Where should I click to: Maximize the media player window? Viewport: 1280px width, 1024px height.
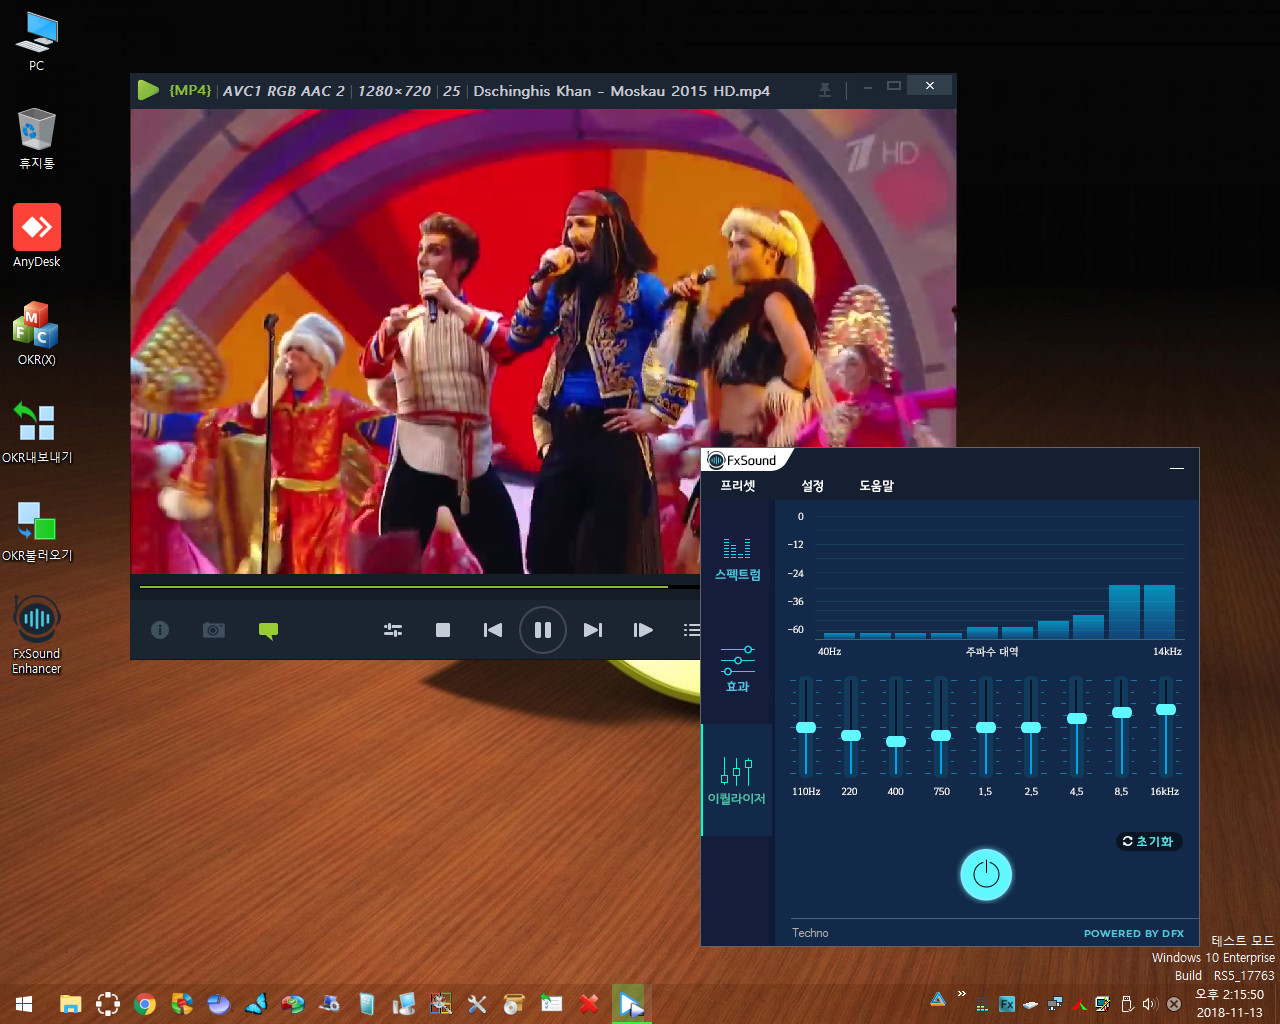coord(894,86)
